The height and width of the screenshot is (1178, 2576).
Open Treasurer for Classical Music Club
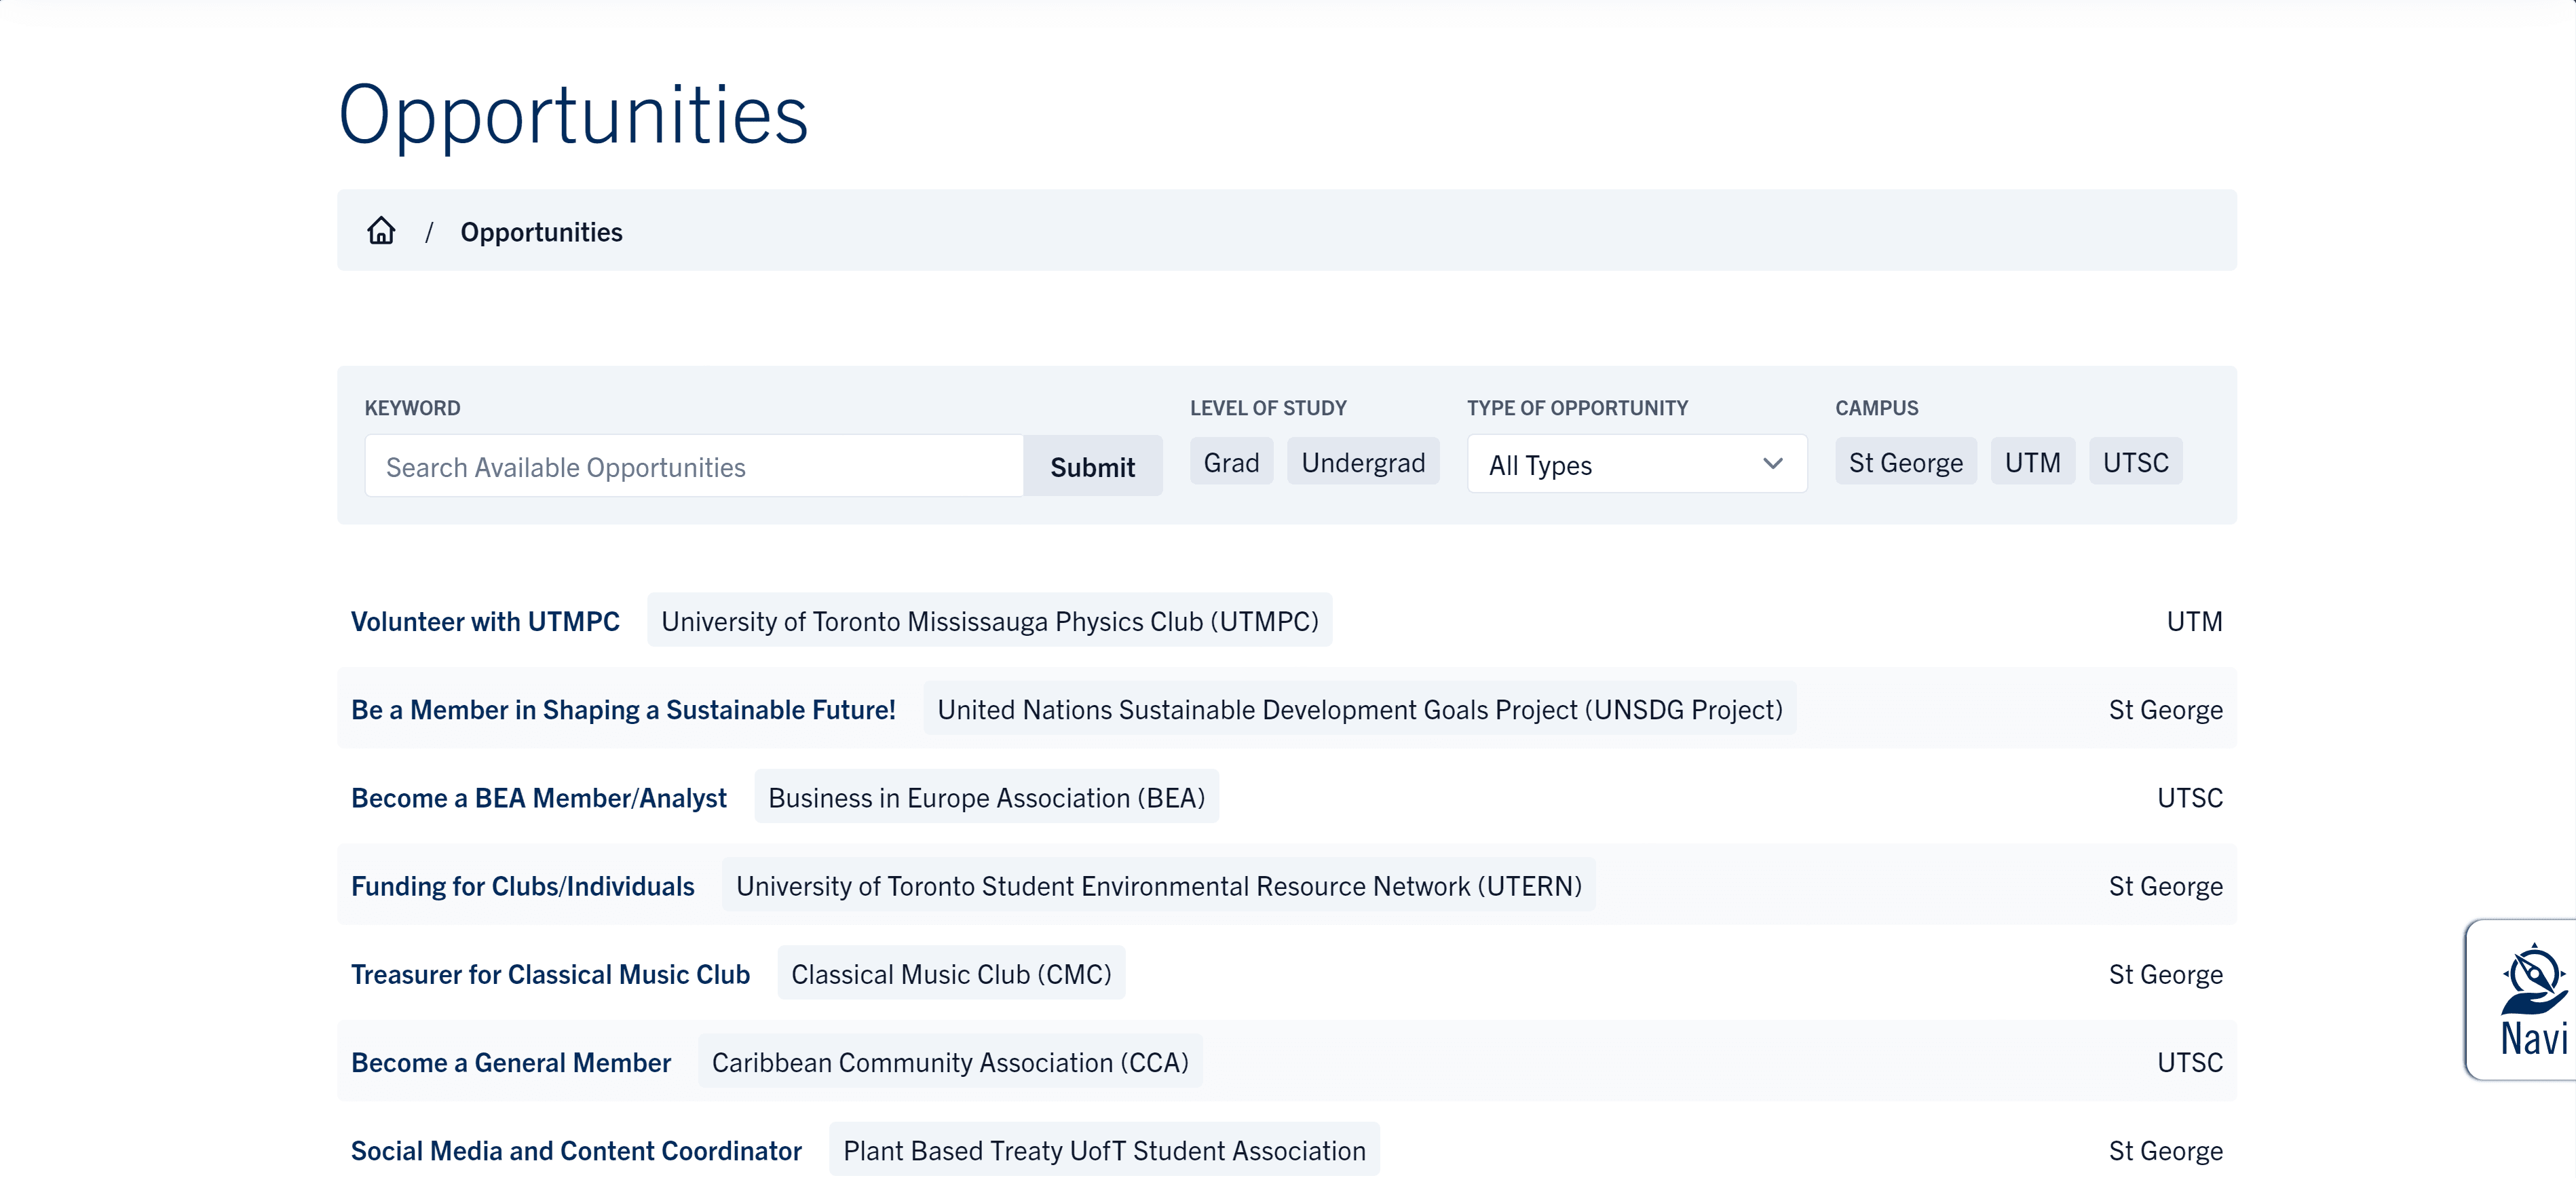click(x=550, y=973)
